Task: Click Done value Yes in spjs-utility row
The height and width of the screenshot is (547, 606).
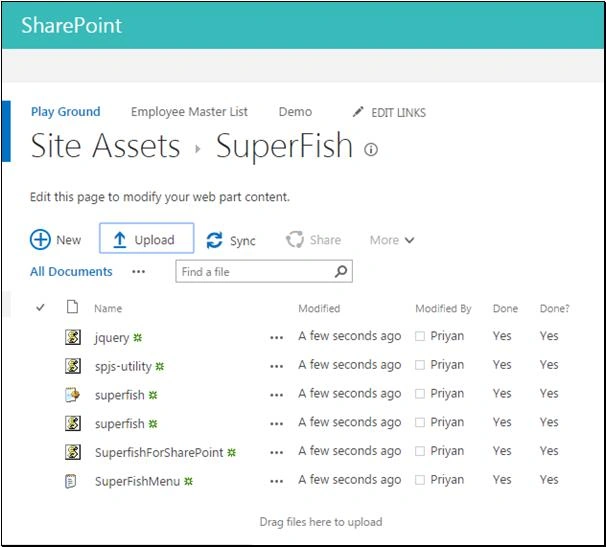Action: pyautogui.click(x=502, y=365)
